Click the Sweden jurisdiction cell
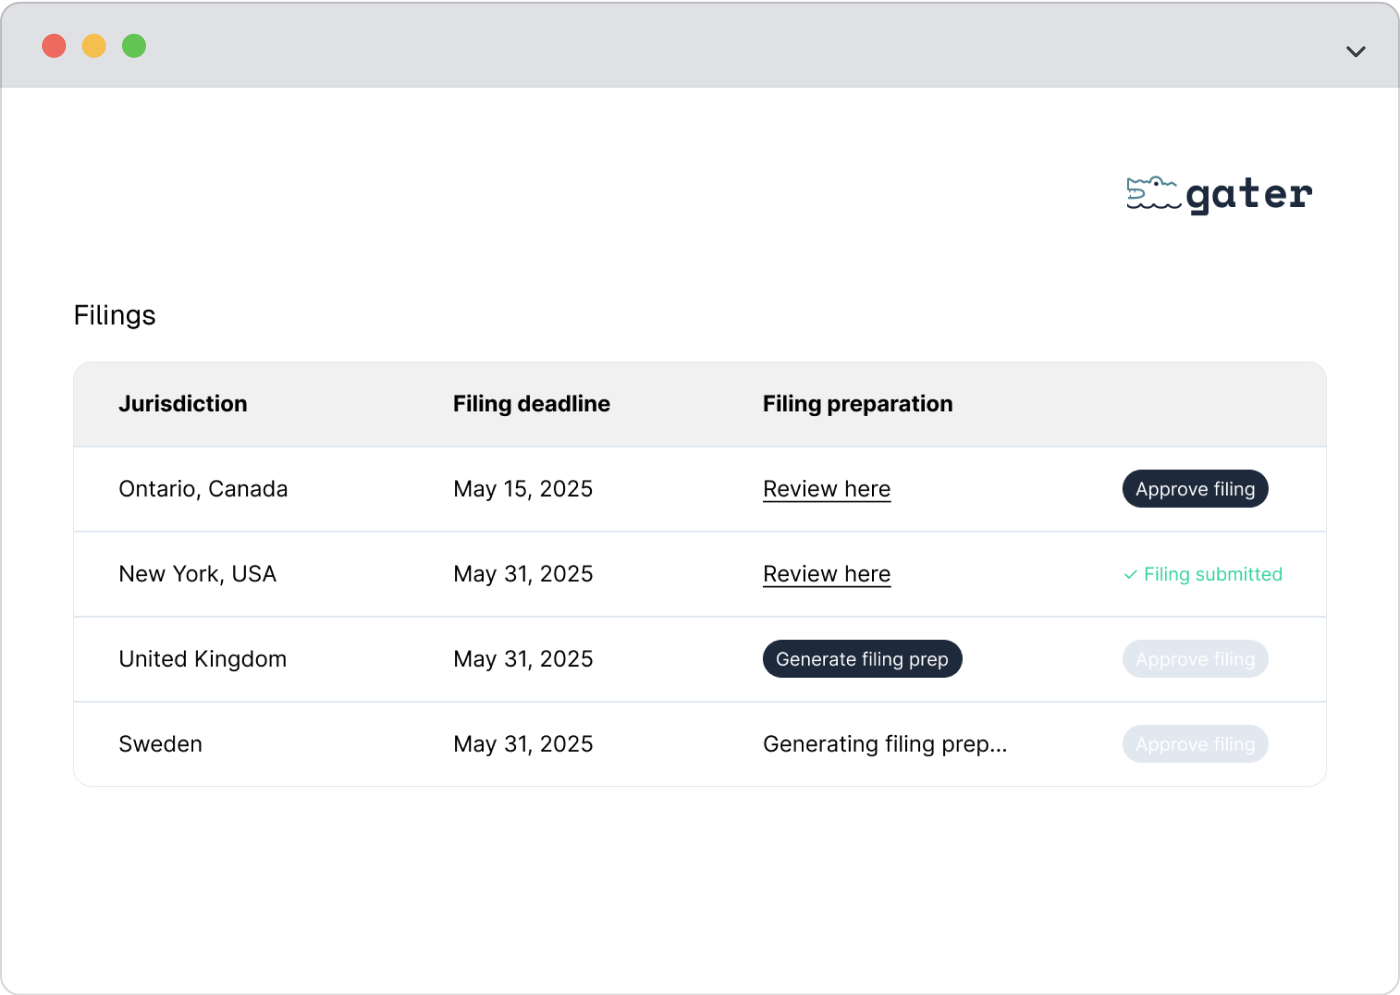Image resolution: width=1400 pixels, height=995 pixels. pos(160,744)
